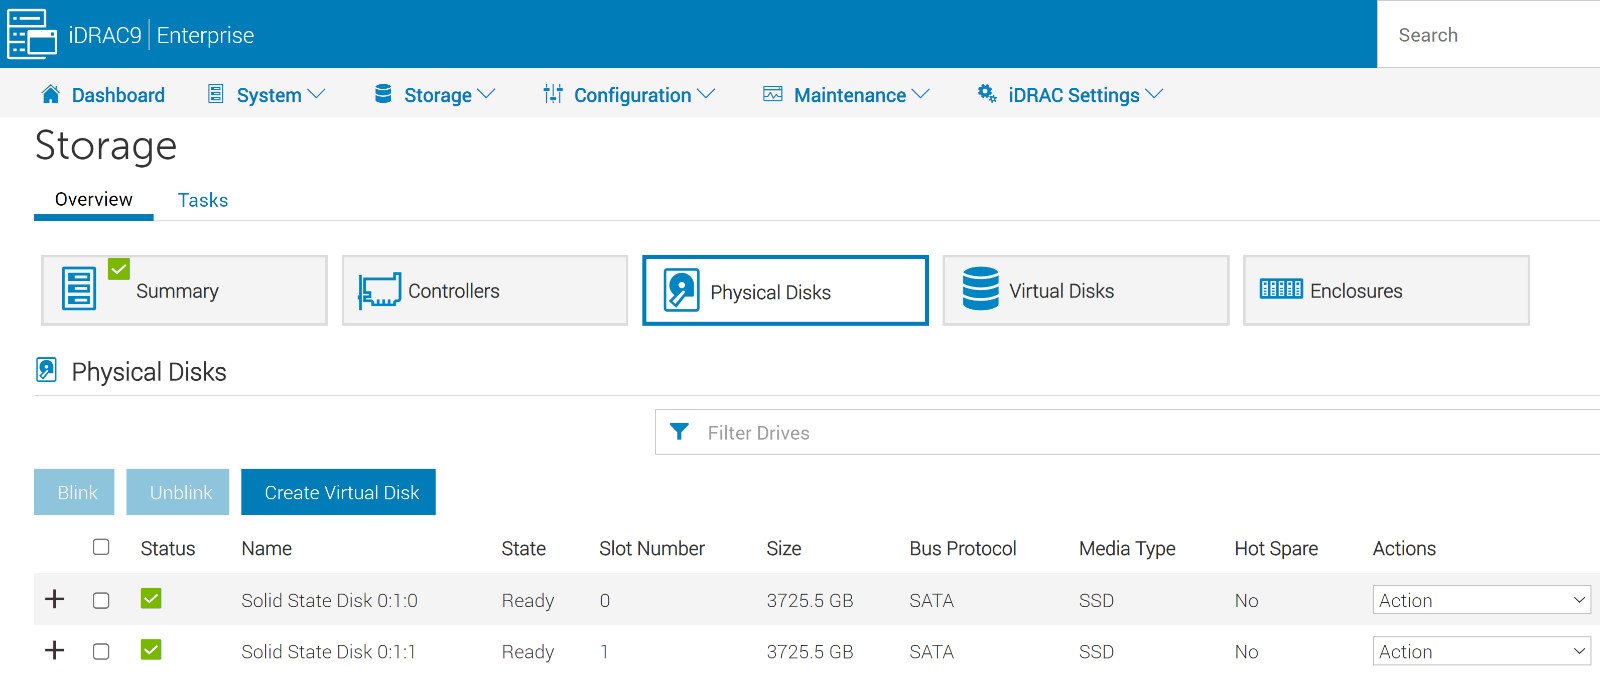Image resolution: width=1600 pixels, height=696 pixels.
Task: Expand the iDRAC Settings menu chevron
Action: [x=1154, y=94]
